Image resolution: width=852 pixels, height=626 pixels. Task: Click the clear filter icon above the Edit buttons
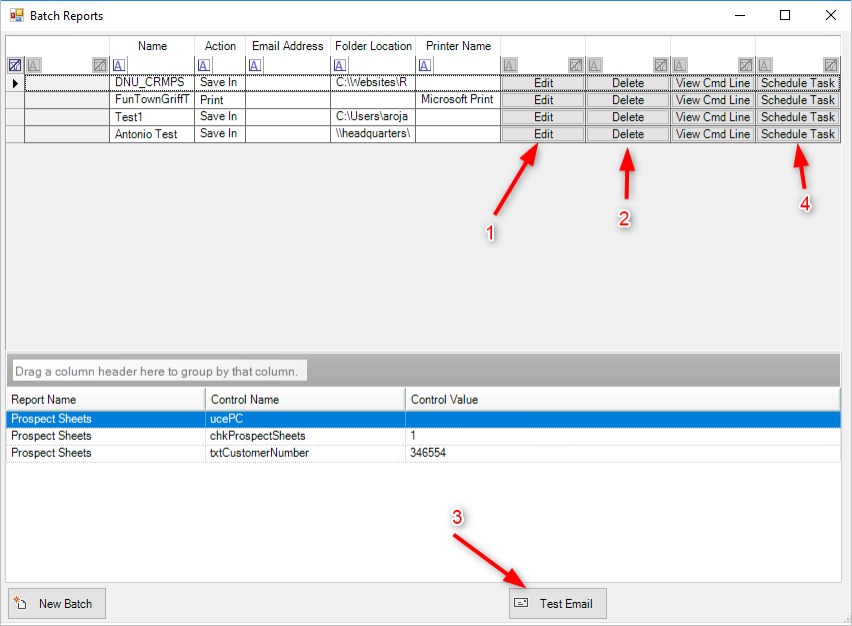575,63
